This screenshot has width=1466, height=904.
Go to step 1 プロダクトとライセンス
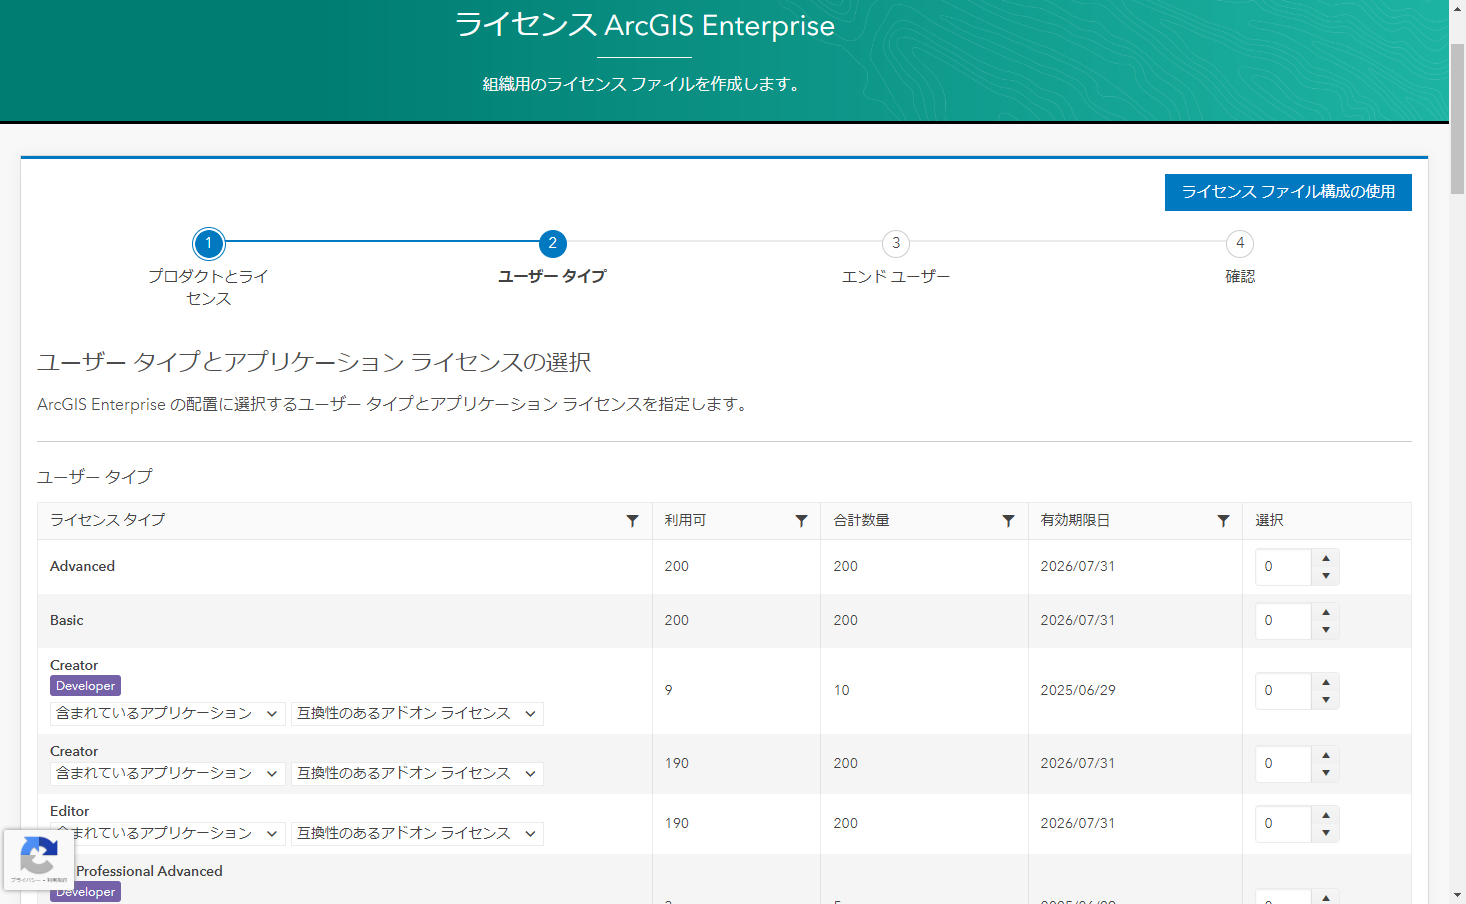(x=208, y=243)
